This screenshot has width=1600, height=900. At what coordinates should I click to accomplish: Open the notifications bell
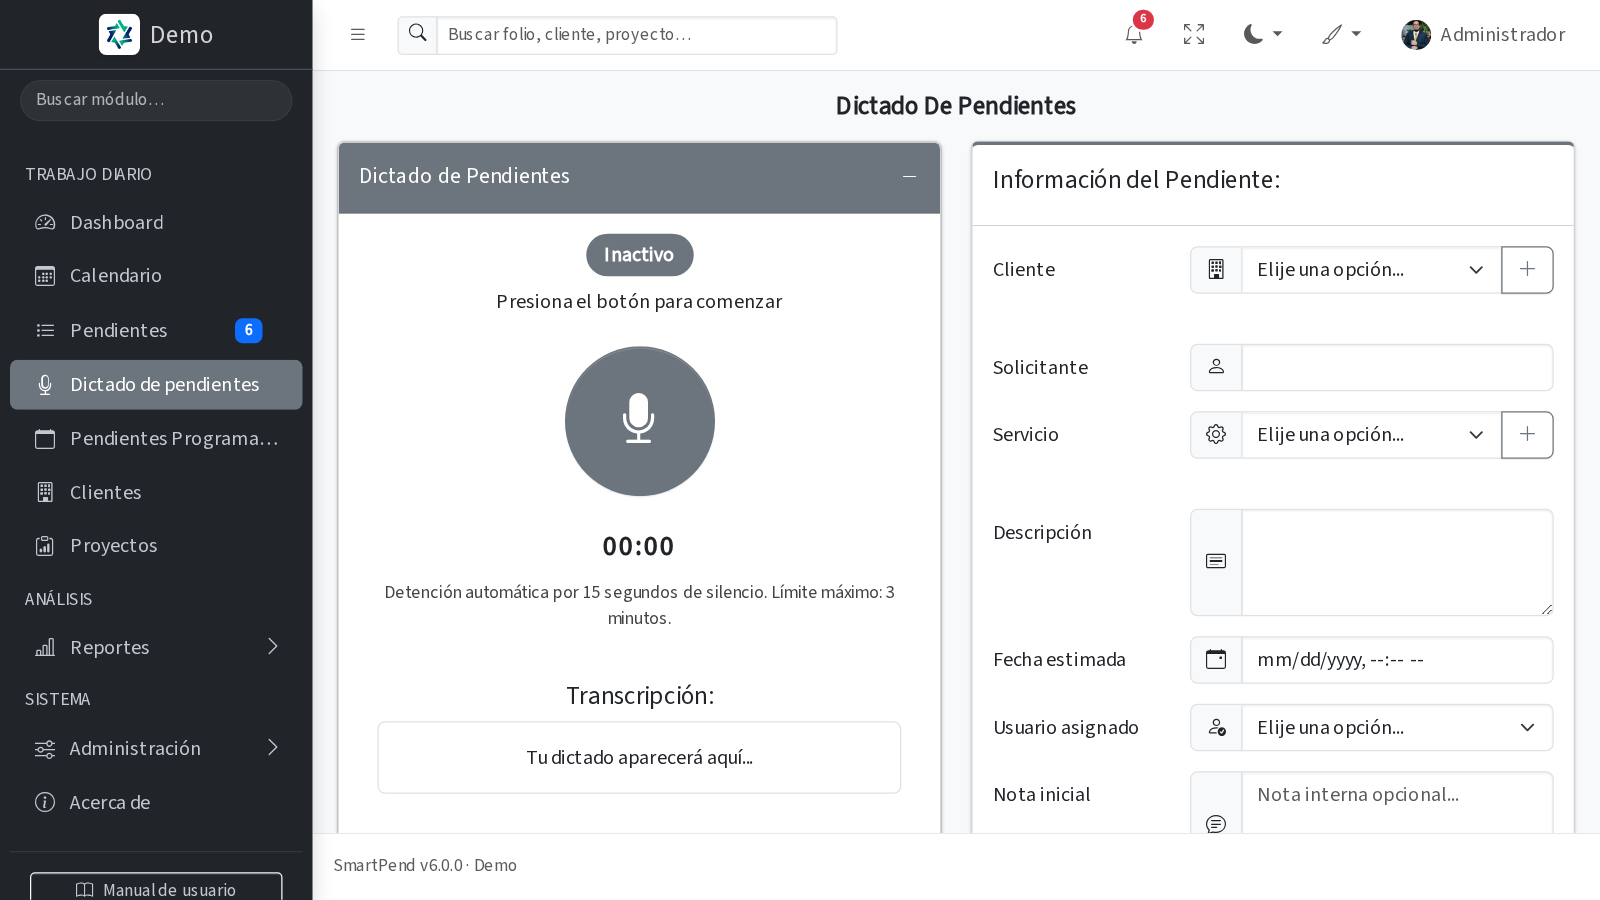click(1133, 35)
